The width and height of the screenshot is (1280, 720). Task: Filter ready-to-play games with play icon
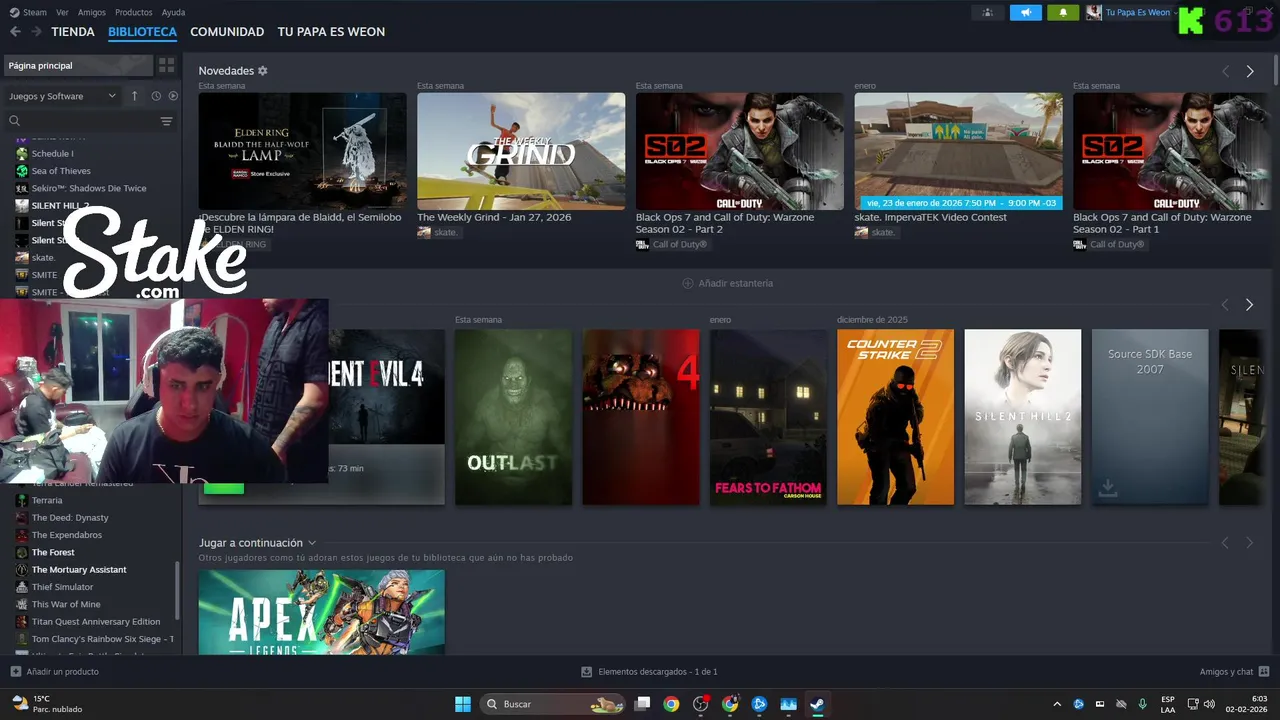[173, 96]
